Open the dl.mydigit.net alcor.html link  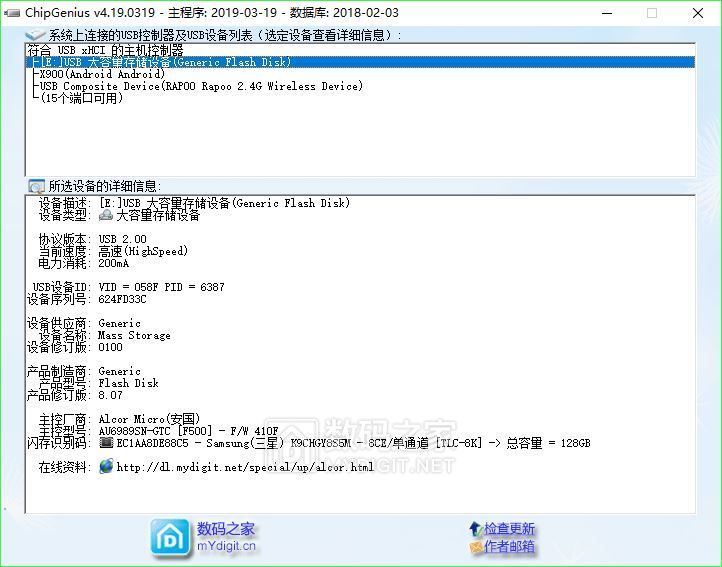pos(245,467)
